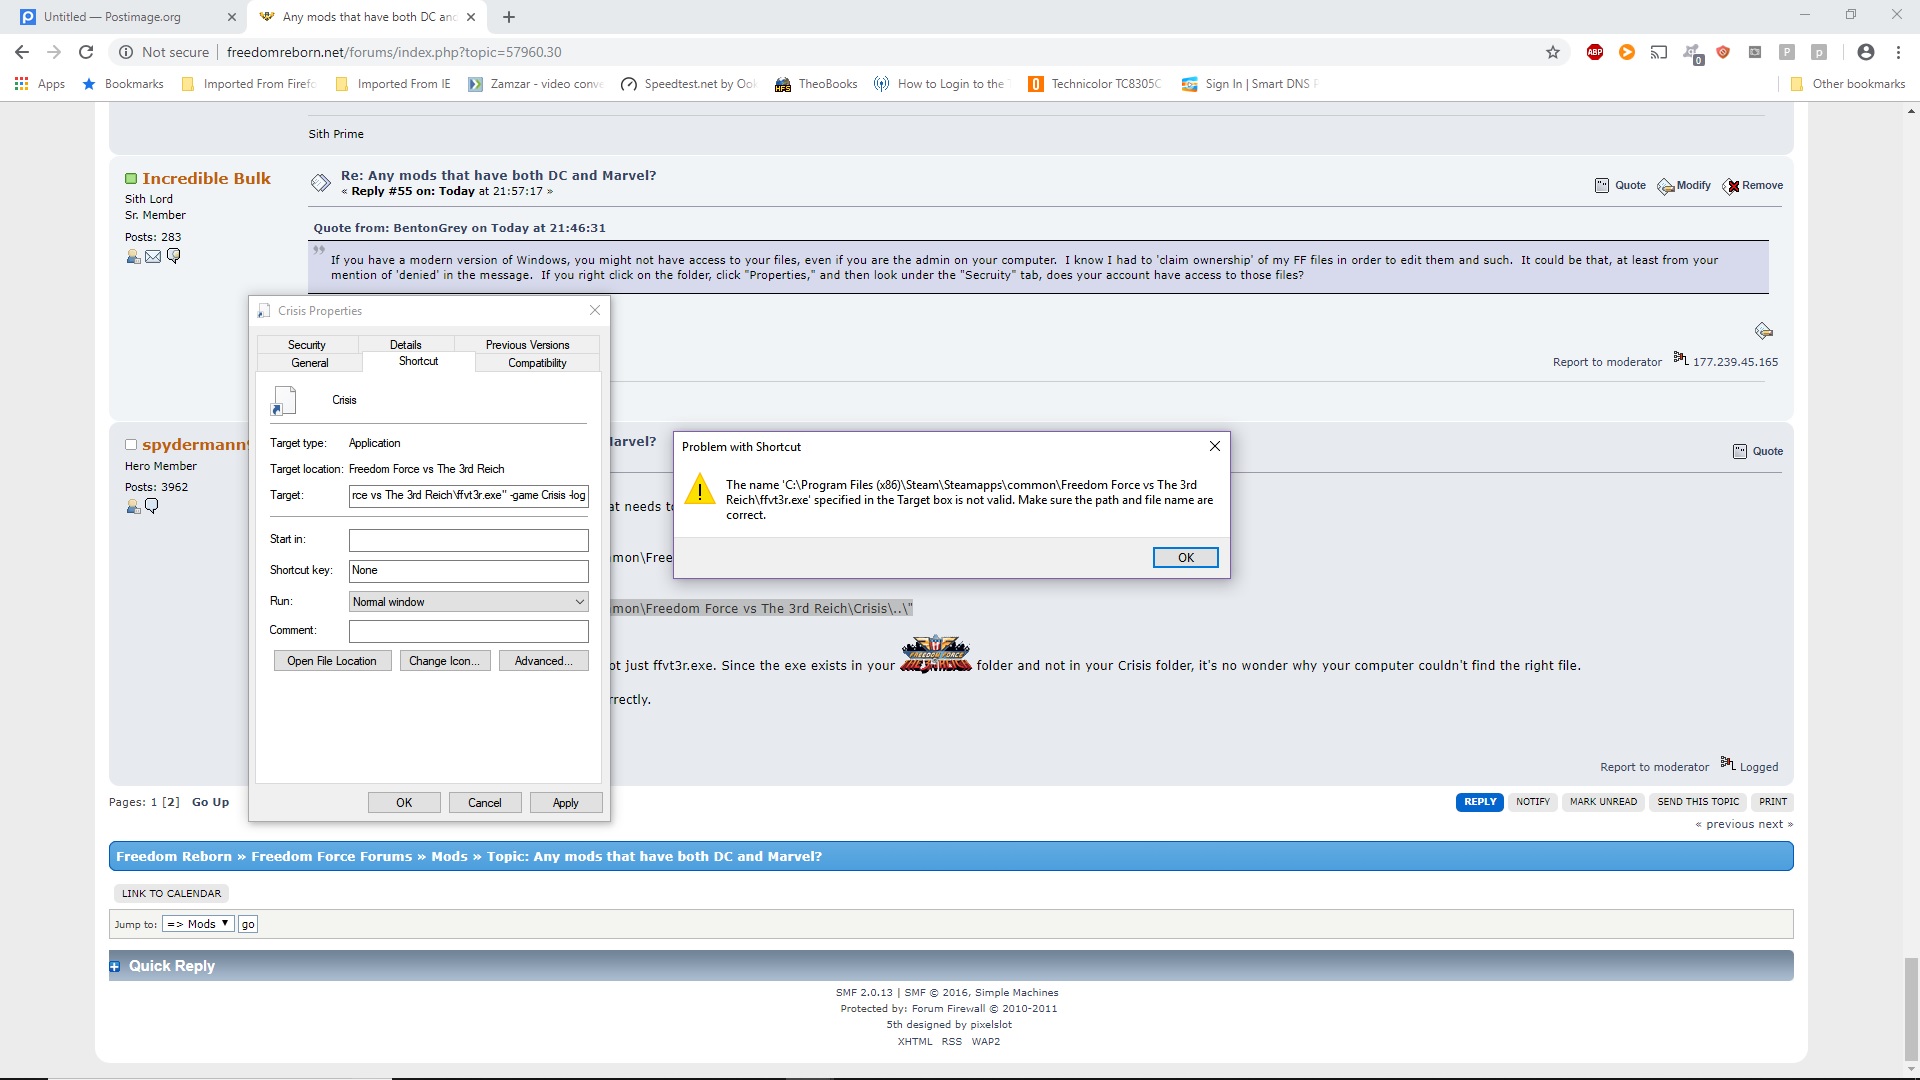Image resolution: width=1920 pixels, height=1080 pixels.
Task: Open the Technicolor TC8305C bookmark
Action: click(1095, 84)
